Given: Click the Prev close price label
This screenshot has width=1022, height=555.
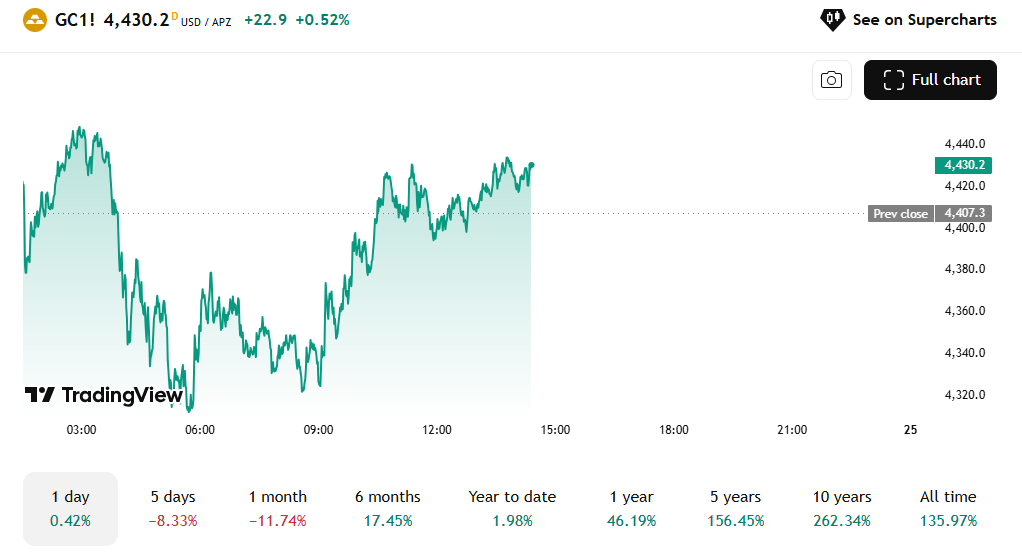Looking at the screenshot, I should pyautogui.click(x=900, y=213).
